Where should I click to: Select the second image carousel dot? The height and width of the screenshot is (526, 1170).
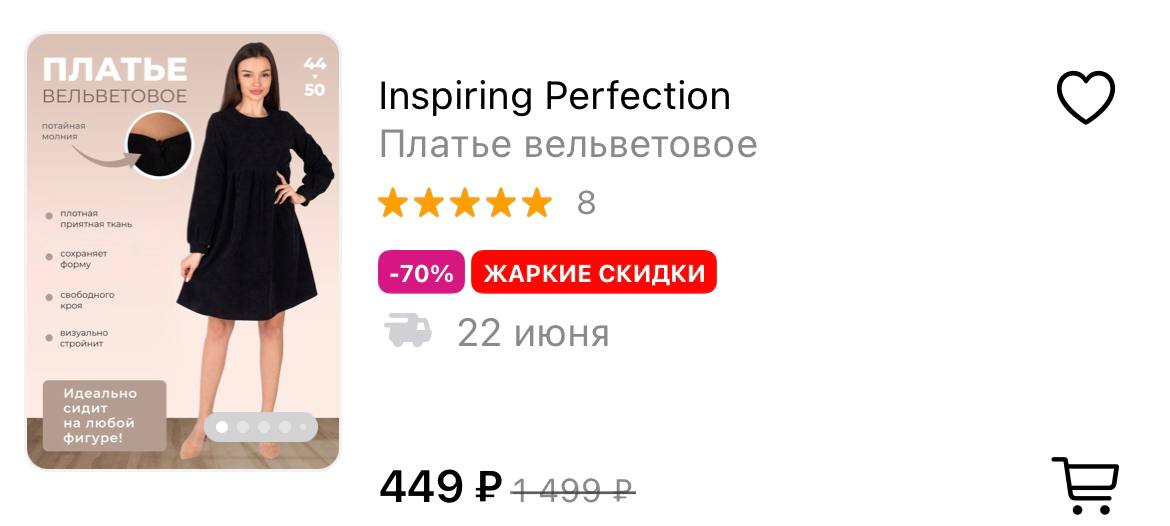[243, 427]
